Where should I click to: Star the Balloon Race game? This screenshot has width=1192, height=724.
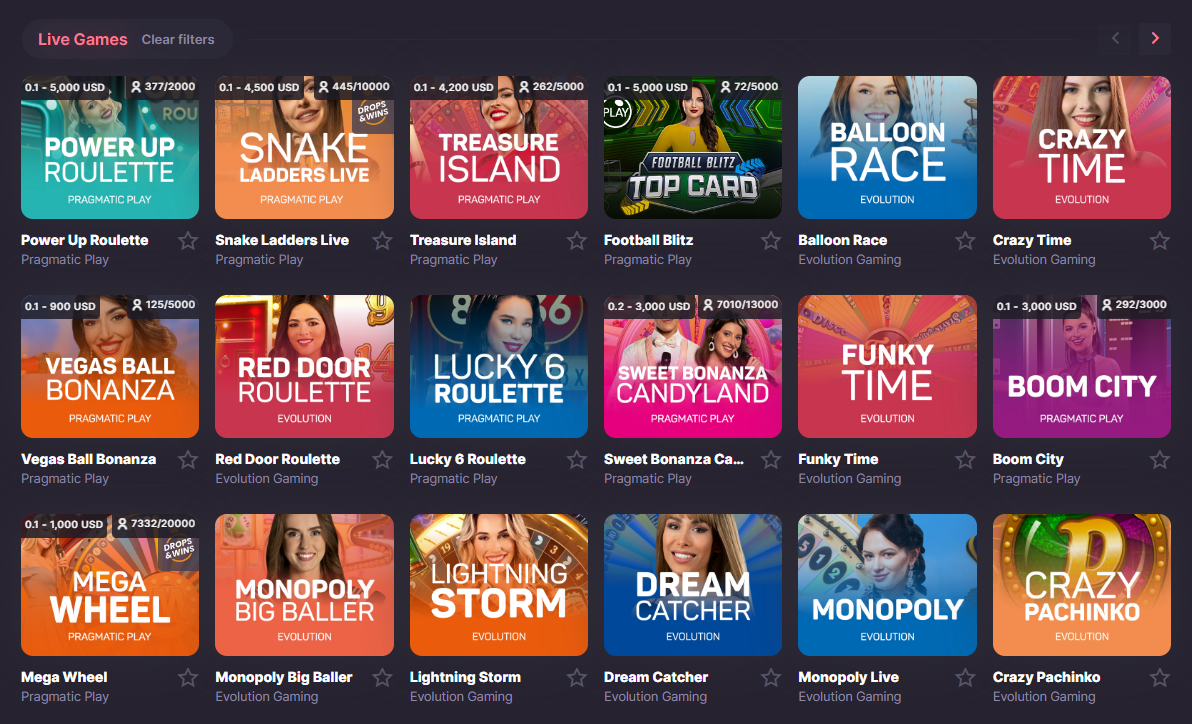pos(965,241)
